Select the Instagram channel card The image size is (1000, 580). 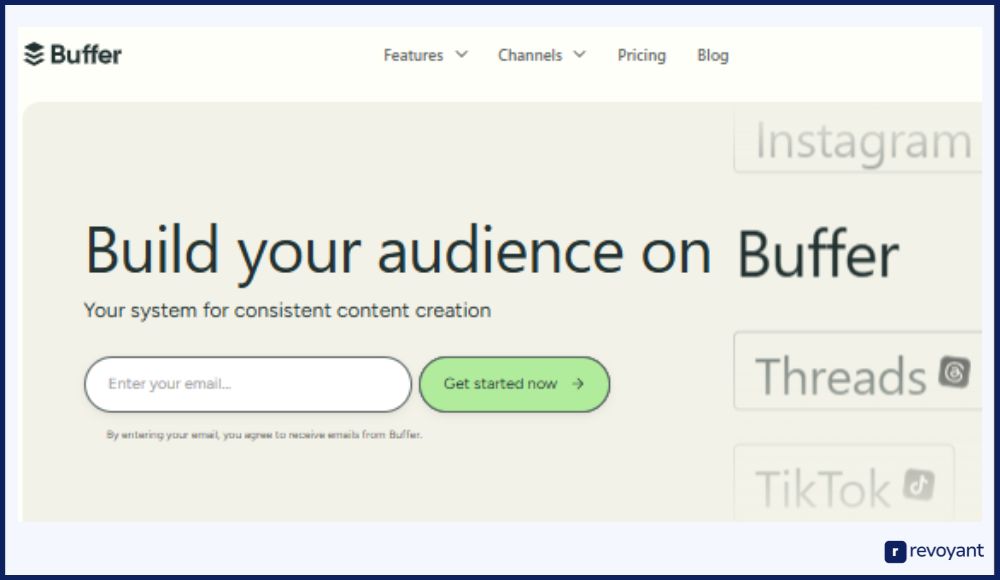(862, 142)
